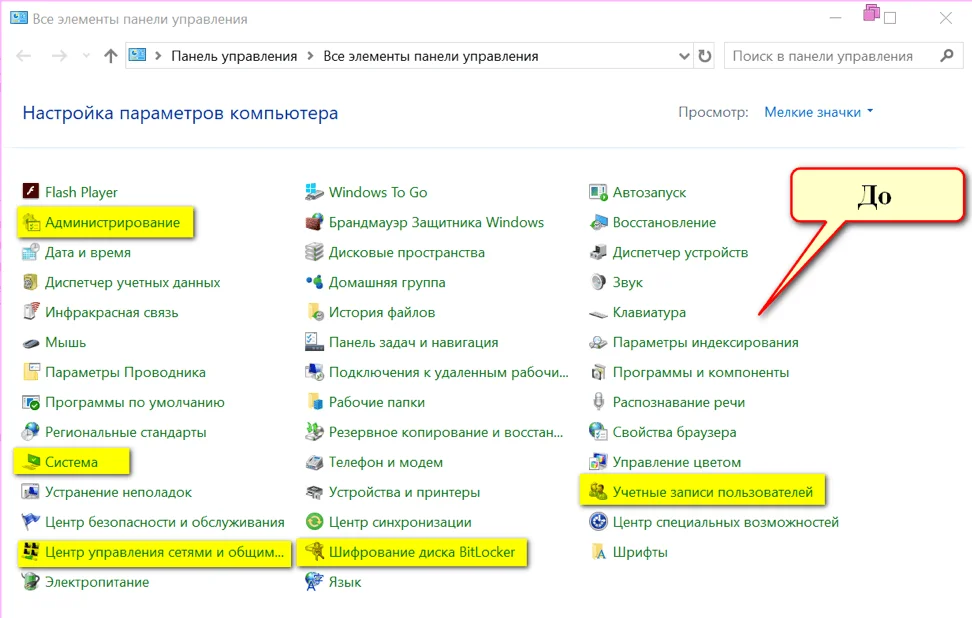
Task: Open the Система link
Action: pyautogui.click(x=71, y=462)
